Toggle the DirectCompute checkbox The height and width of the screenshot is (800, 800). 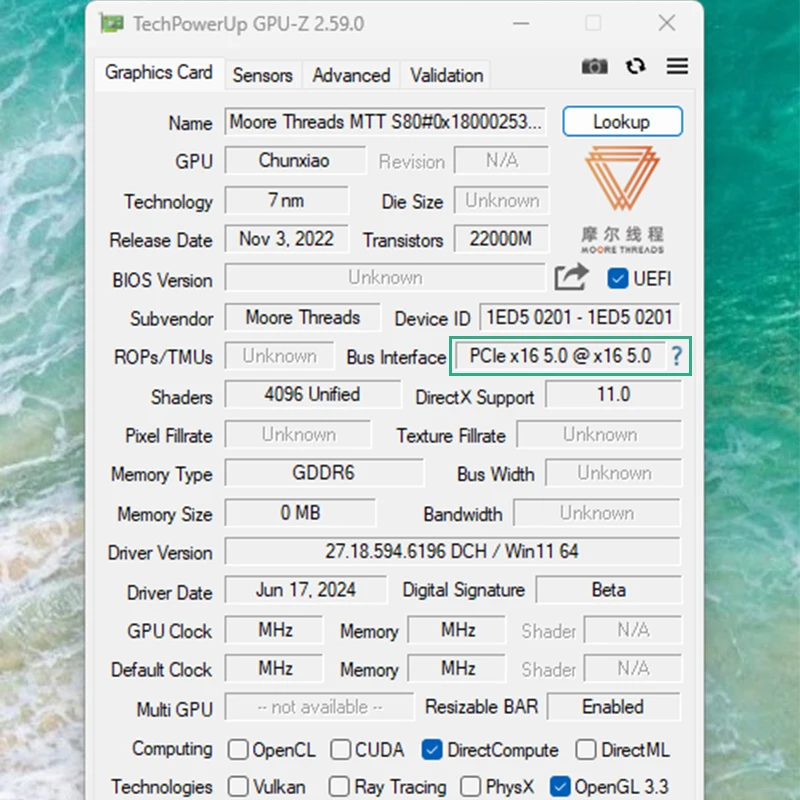click(432, 749)
